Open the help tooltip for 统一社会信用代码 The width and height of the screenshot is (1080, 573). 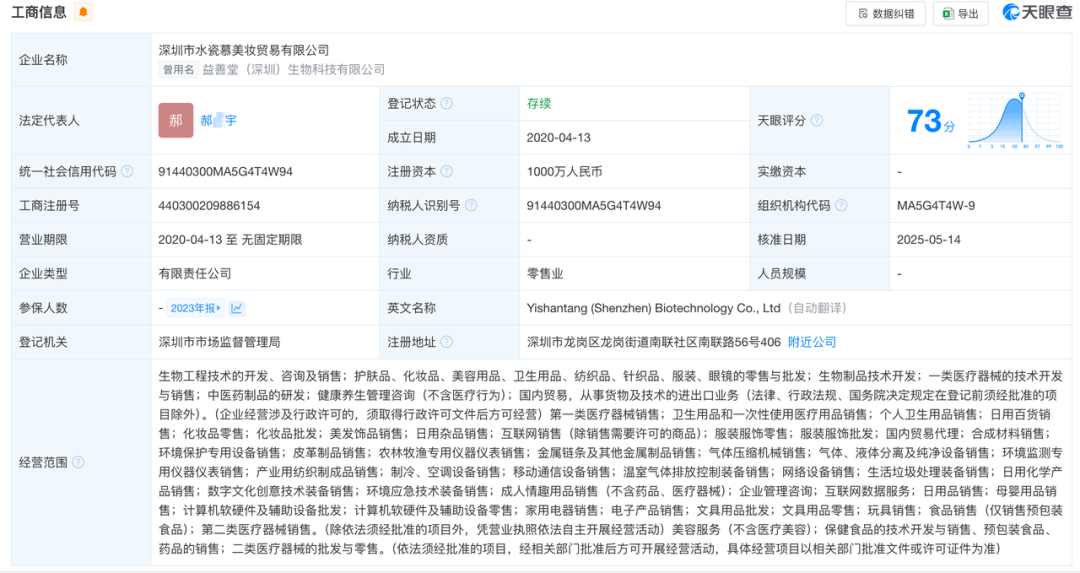(x=127, y=171)
